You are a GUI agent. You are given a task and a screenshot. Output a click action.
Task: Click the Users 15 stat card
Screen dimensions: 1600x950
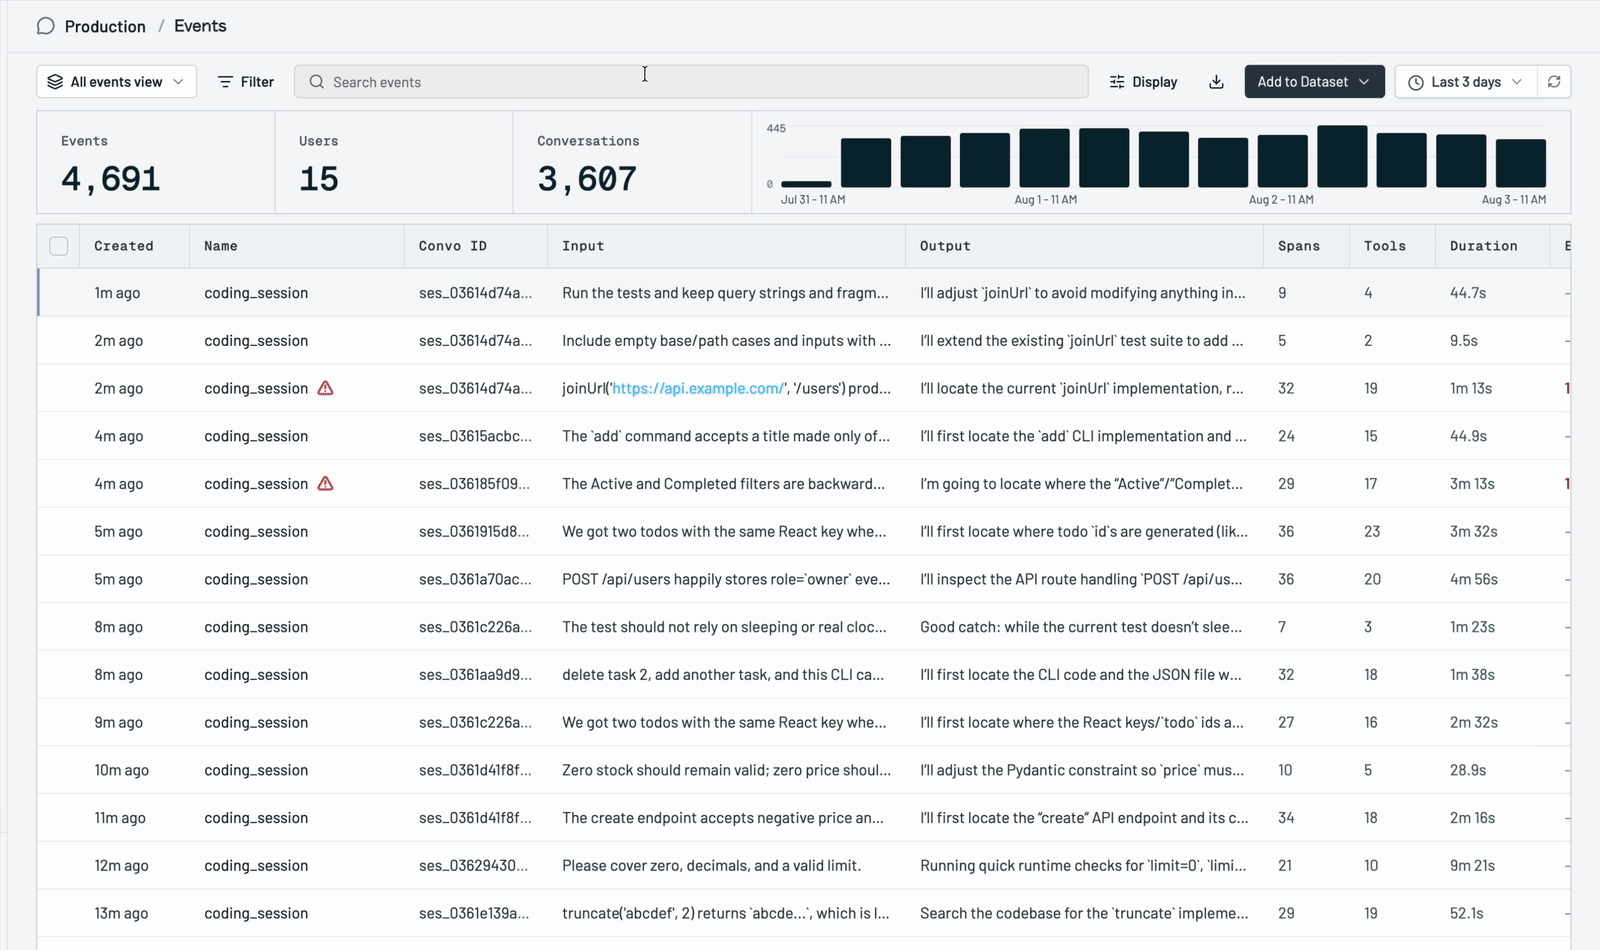[394, 162]
